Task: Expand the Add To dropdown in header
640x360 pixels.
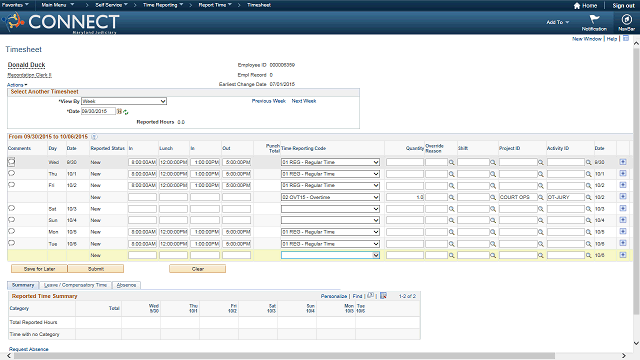Action: 557,22
